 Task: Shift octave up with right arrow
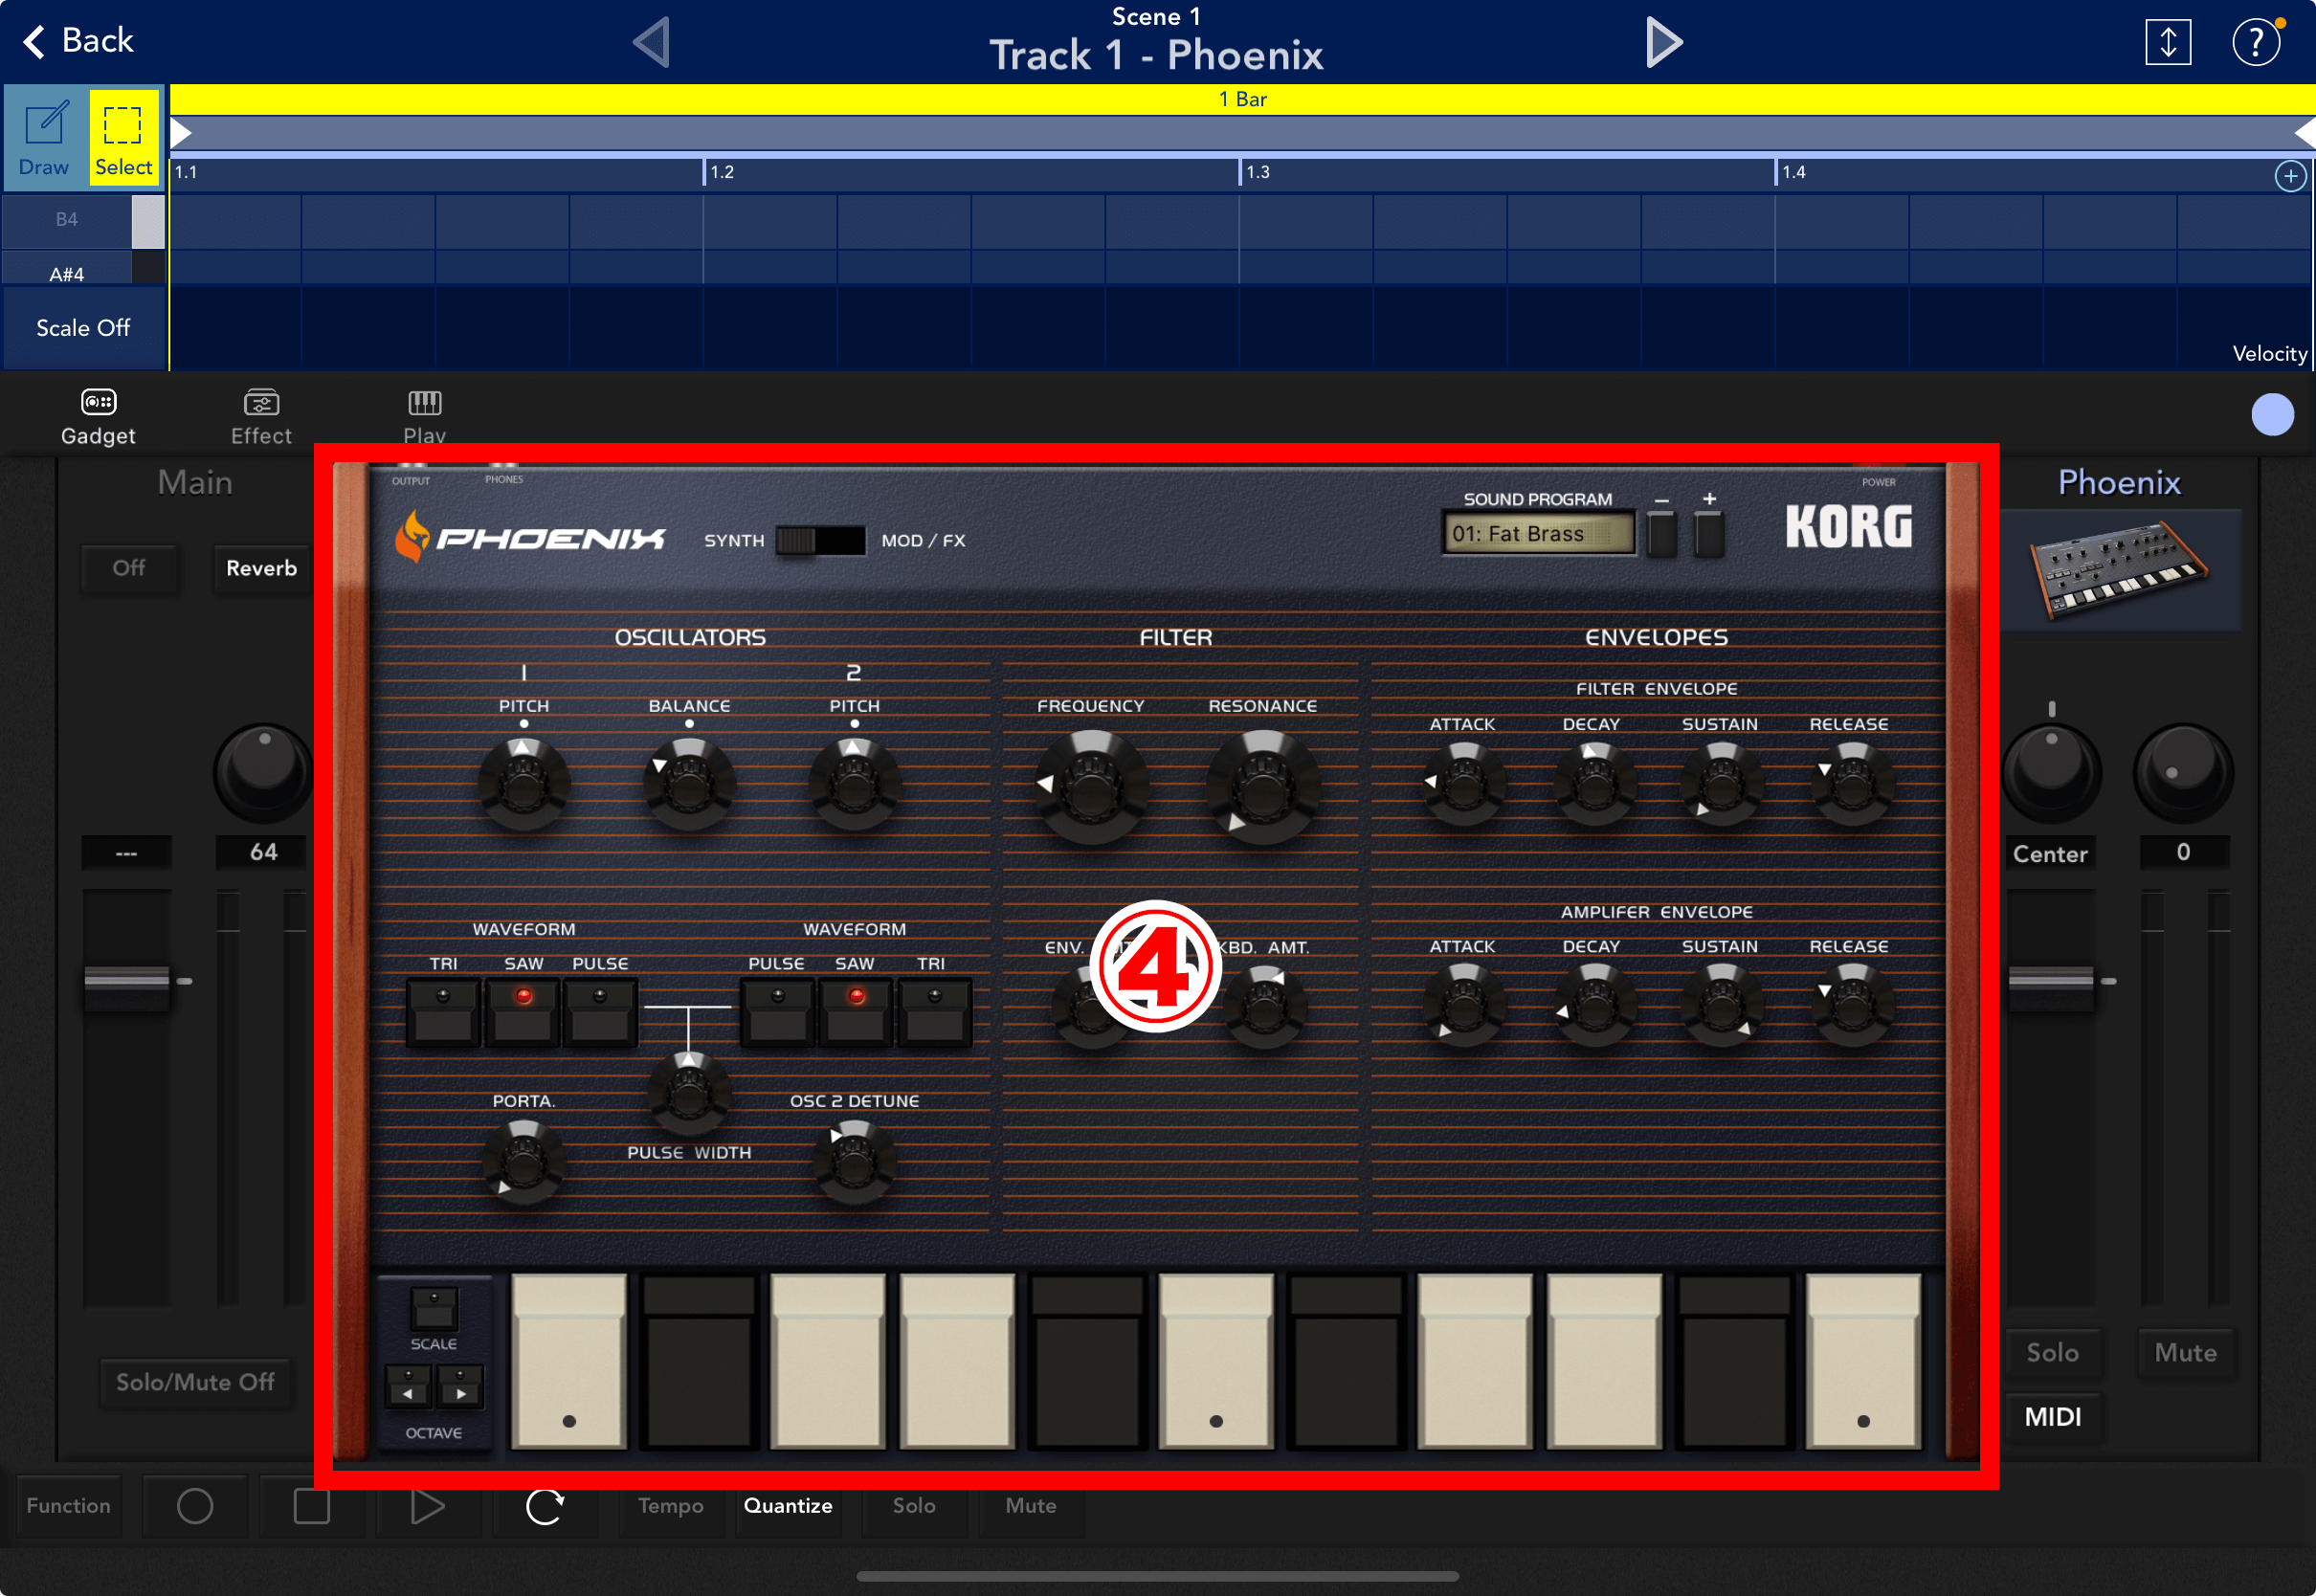point(460,1388)
